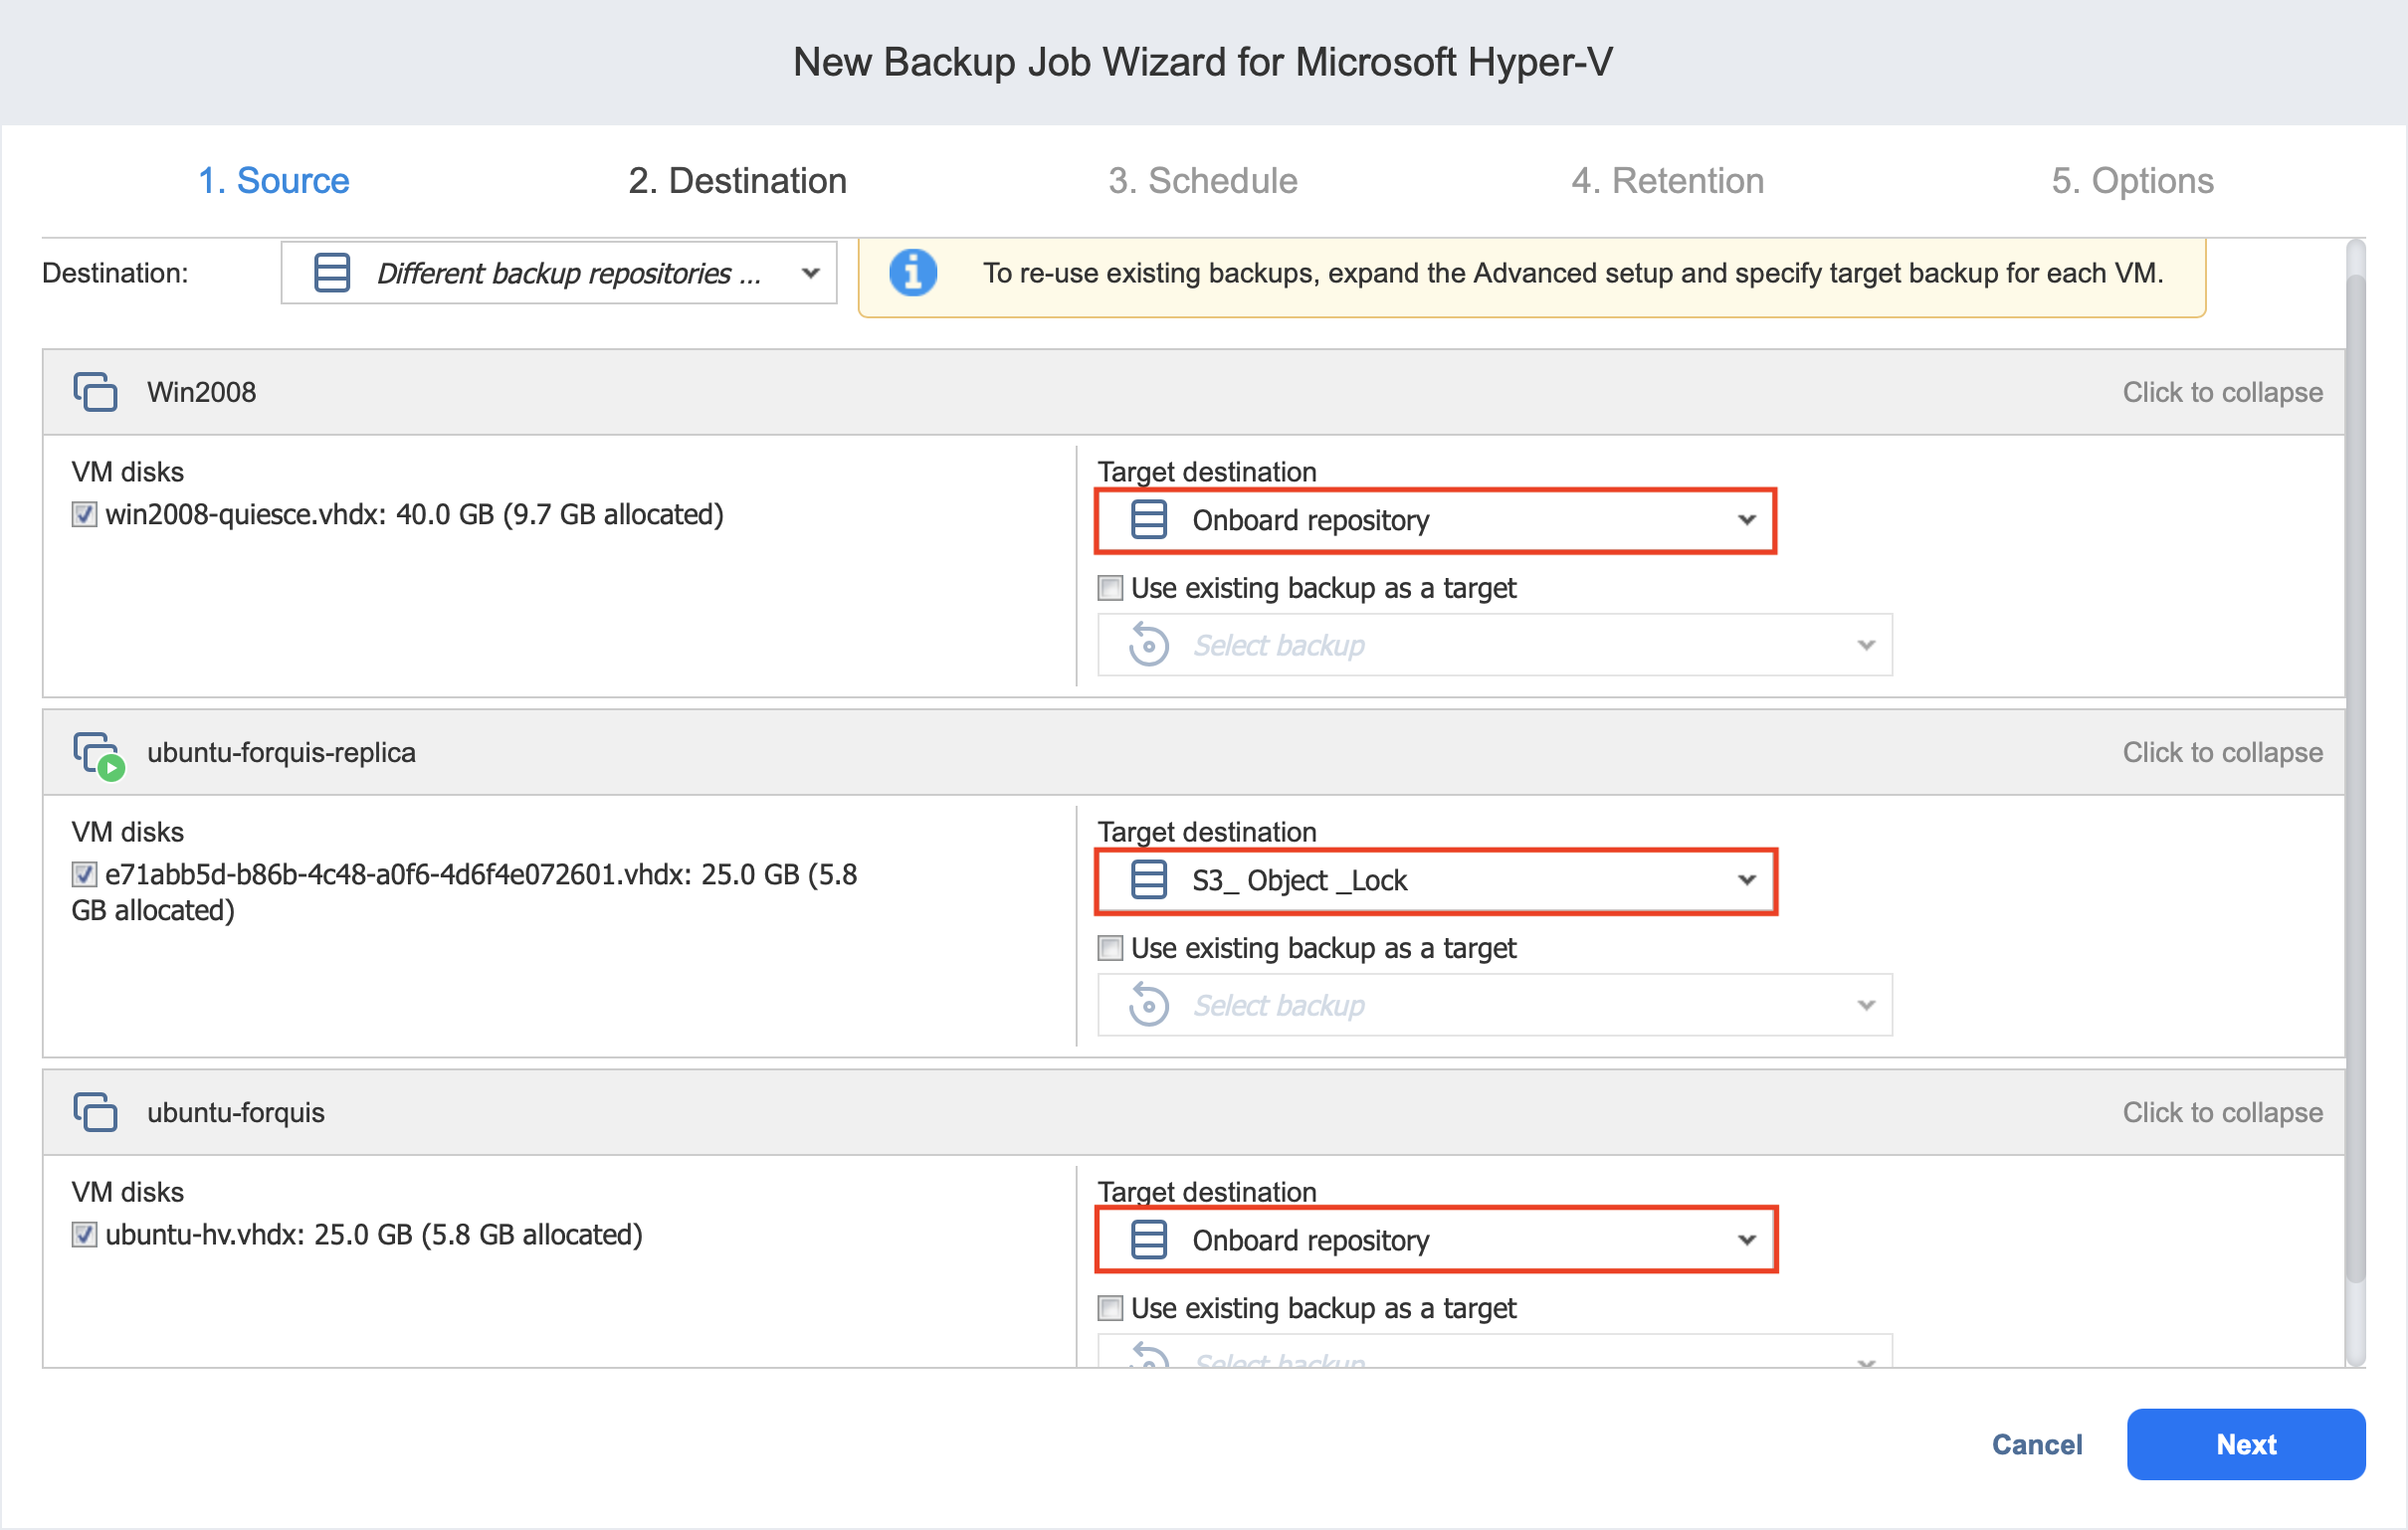
Task: Click the restore icon in ubuntu-forquis-replica's Select backup field
Action: (1149, 1006)
